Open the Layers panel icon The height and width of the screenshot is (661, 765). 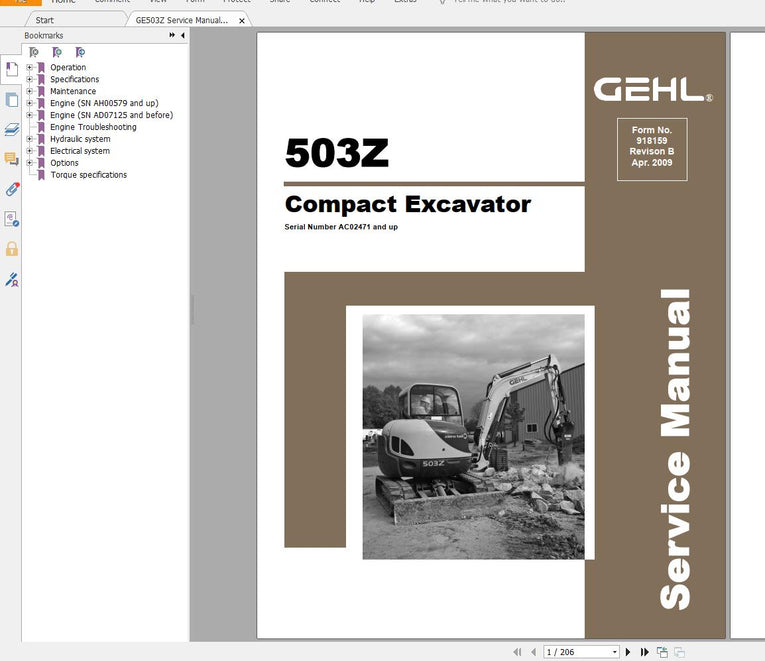(x=11, y=129)
